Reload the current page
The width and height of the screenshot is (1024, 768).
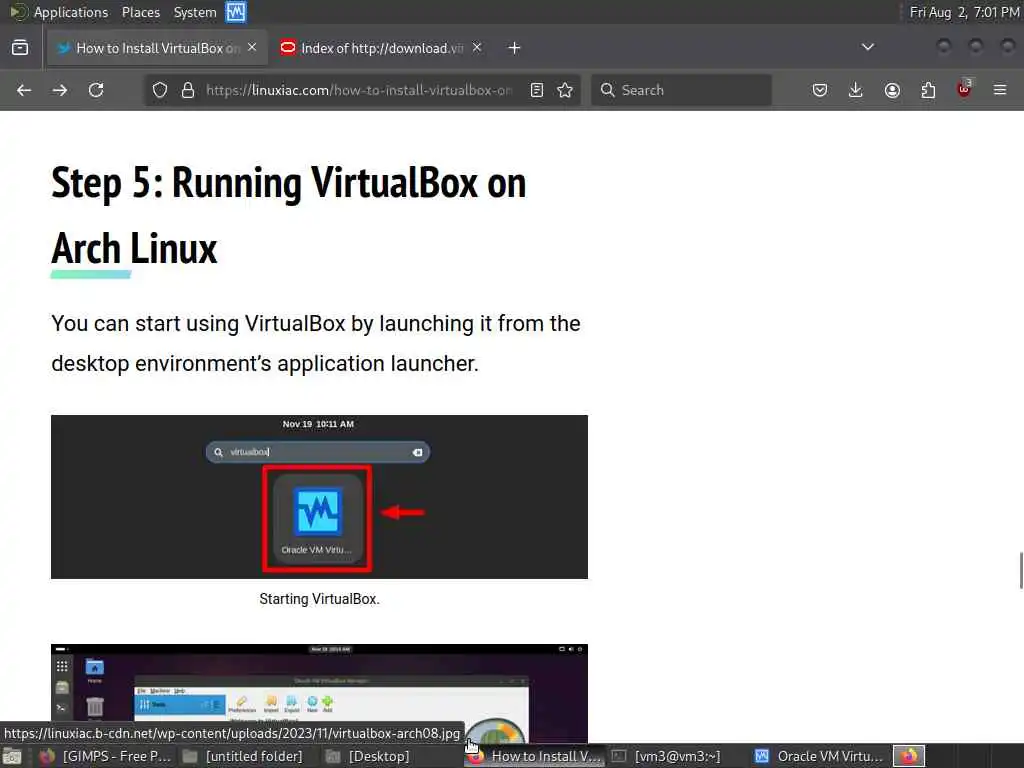pyautogui.click(x=96, y=90)
